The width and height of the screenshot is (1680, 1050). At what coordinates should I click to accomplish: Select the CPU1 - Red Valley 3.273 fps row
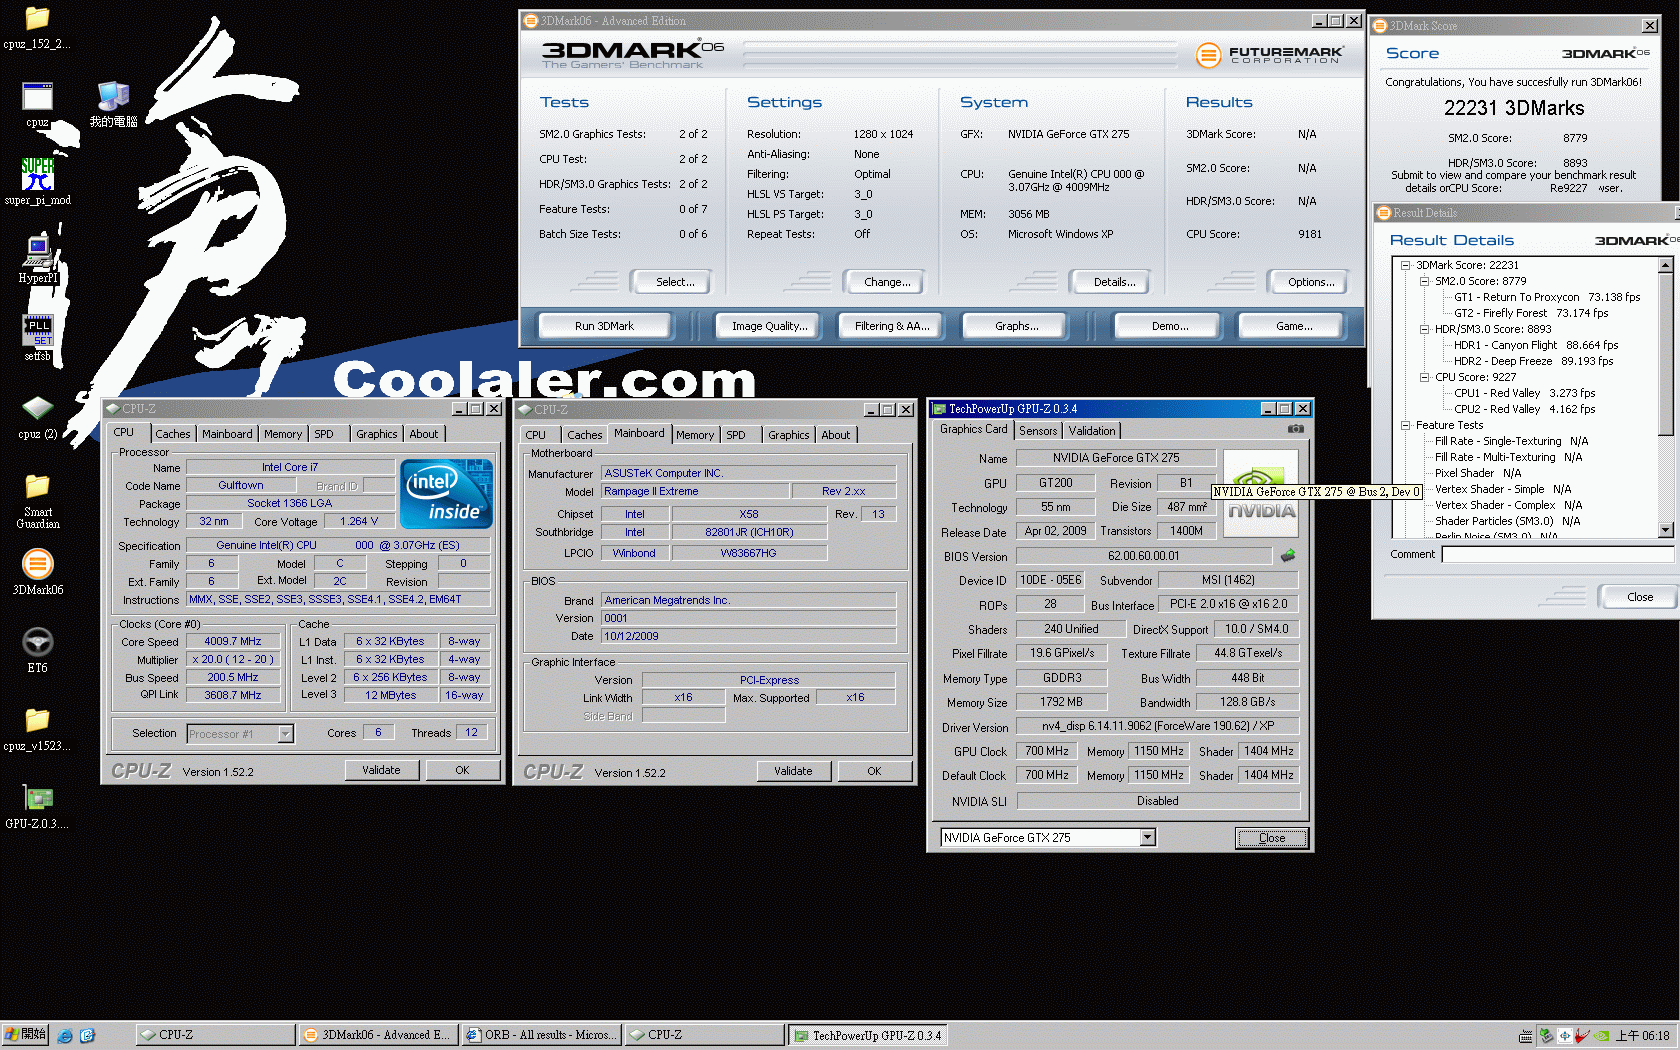(1524, 393)
